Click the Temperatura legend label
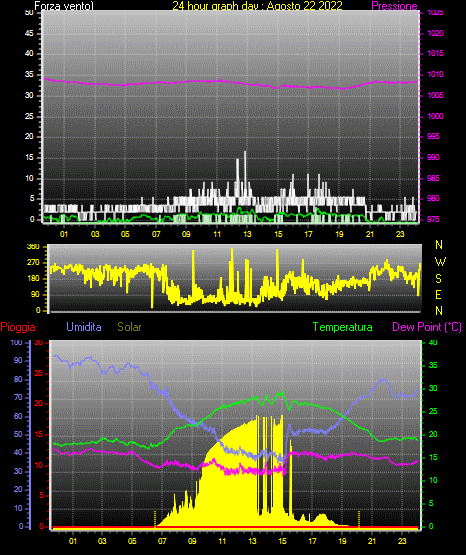Image resolution: width=466 pixels, height=555 pixels. 343,327
